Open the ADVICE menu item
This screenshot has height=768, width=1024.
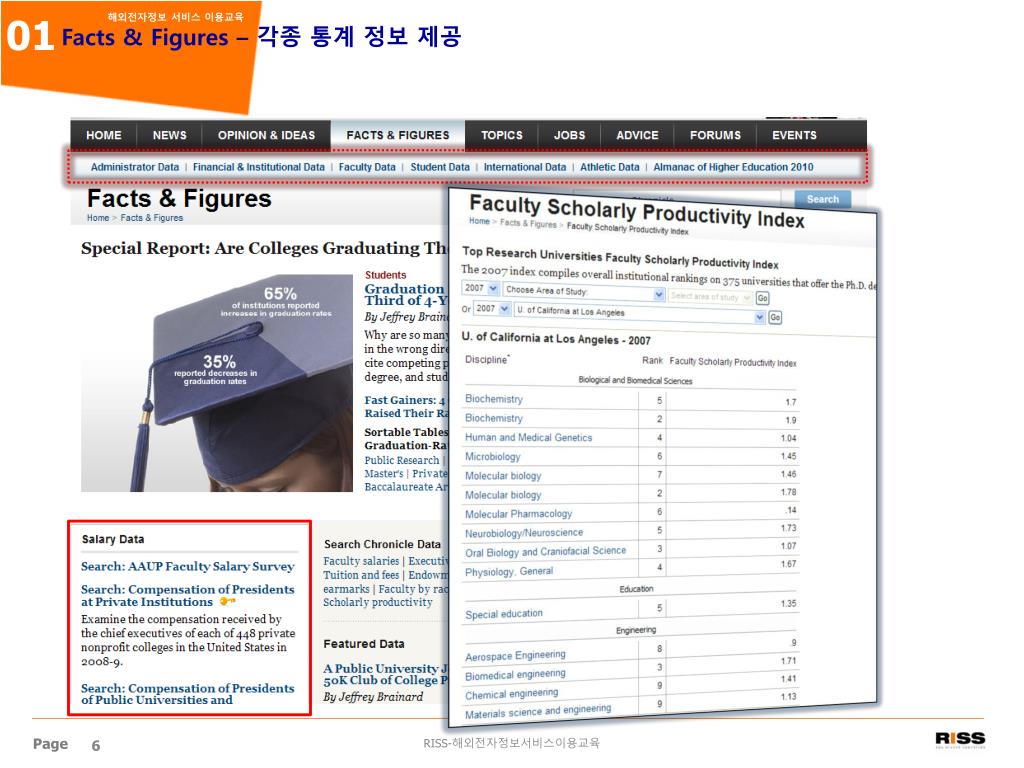(637, 135)
